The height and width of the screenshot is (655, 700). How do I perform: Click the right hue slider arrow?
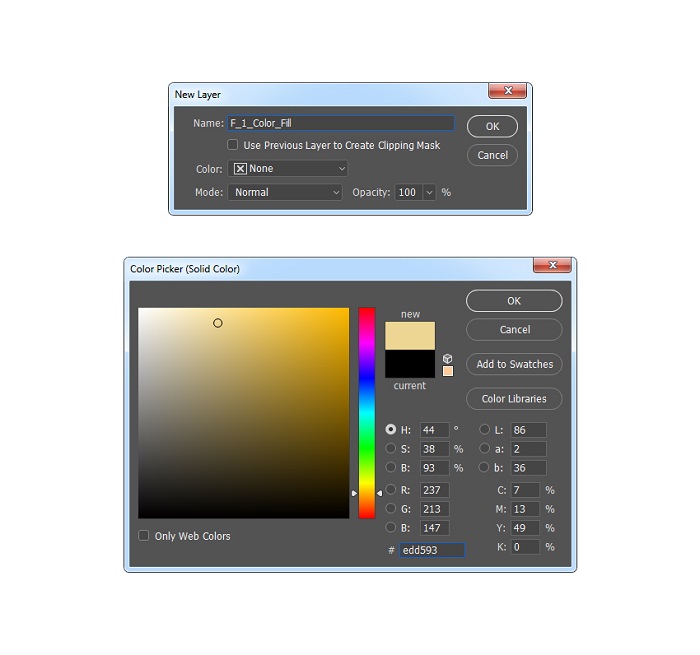tap(379, 493)
